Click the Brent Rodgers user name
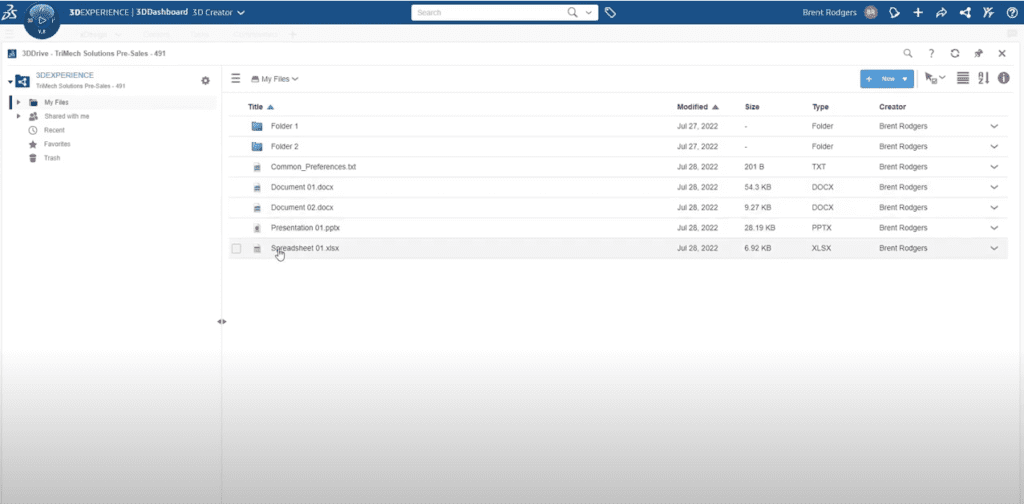1024x504 pixels. (829, 12)
